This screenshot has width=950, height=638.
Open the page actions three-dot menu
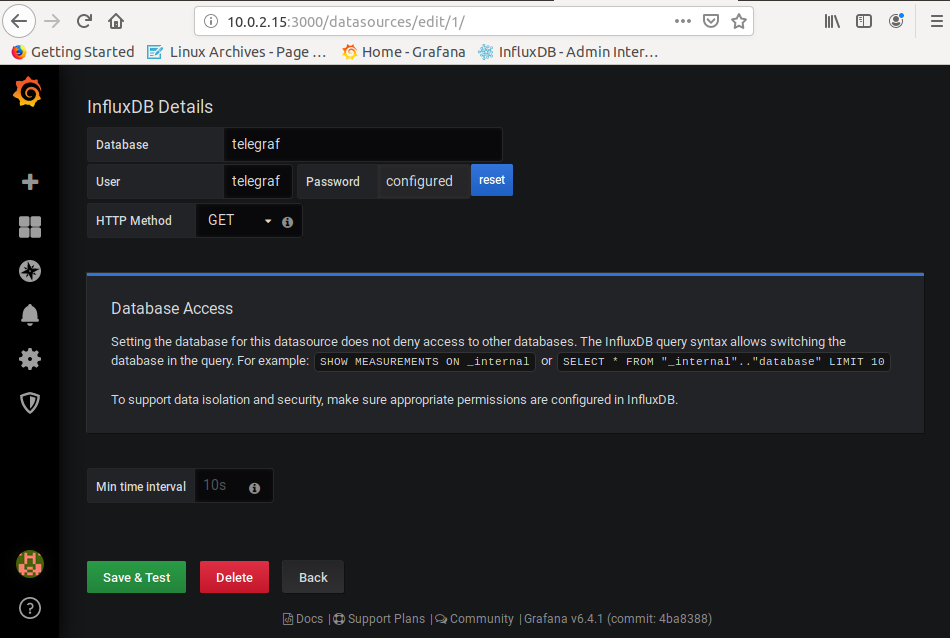click(x=683, y=21)
